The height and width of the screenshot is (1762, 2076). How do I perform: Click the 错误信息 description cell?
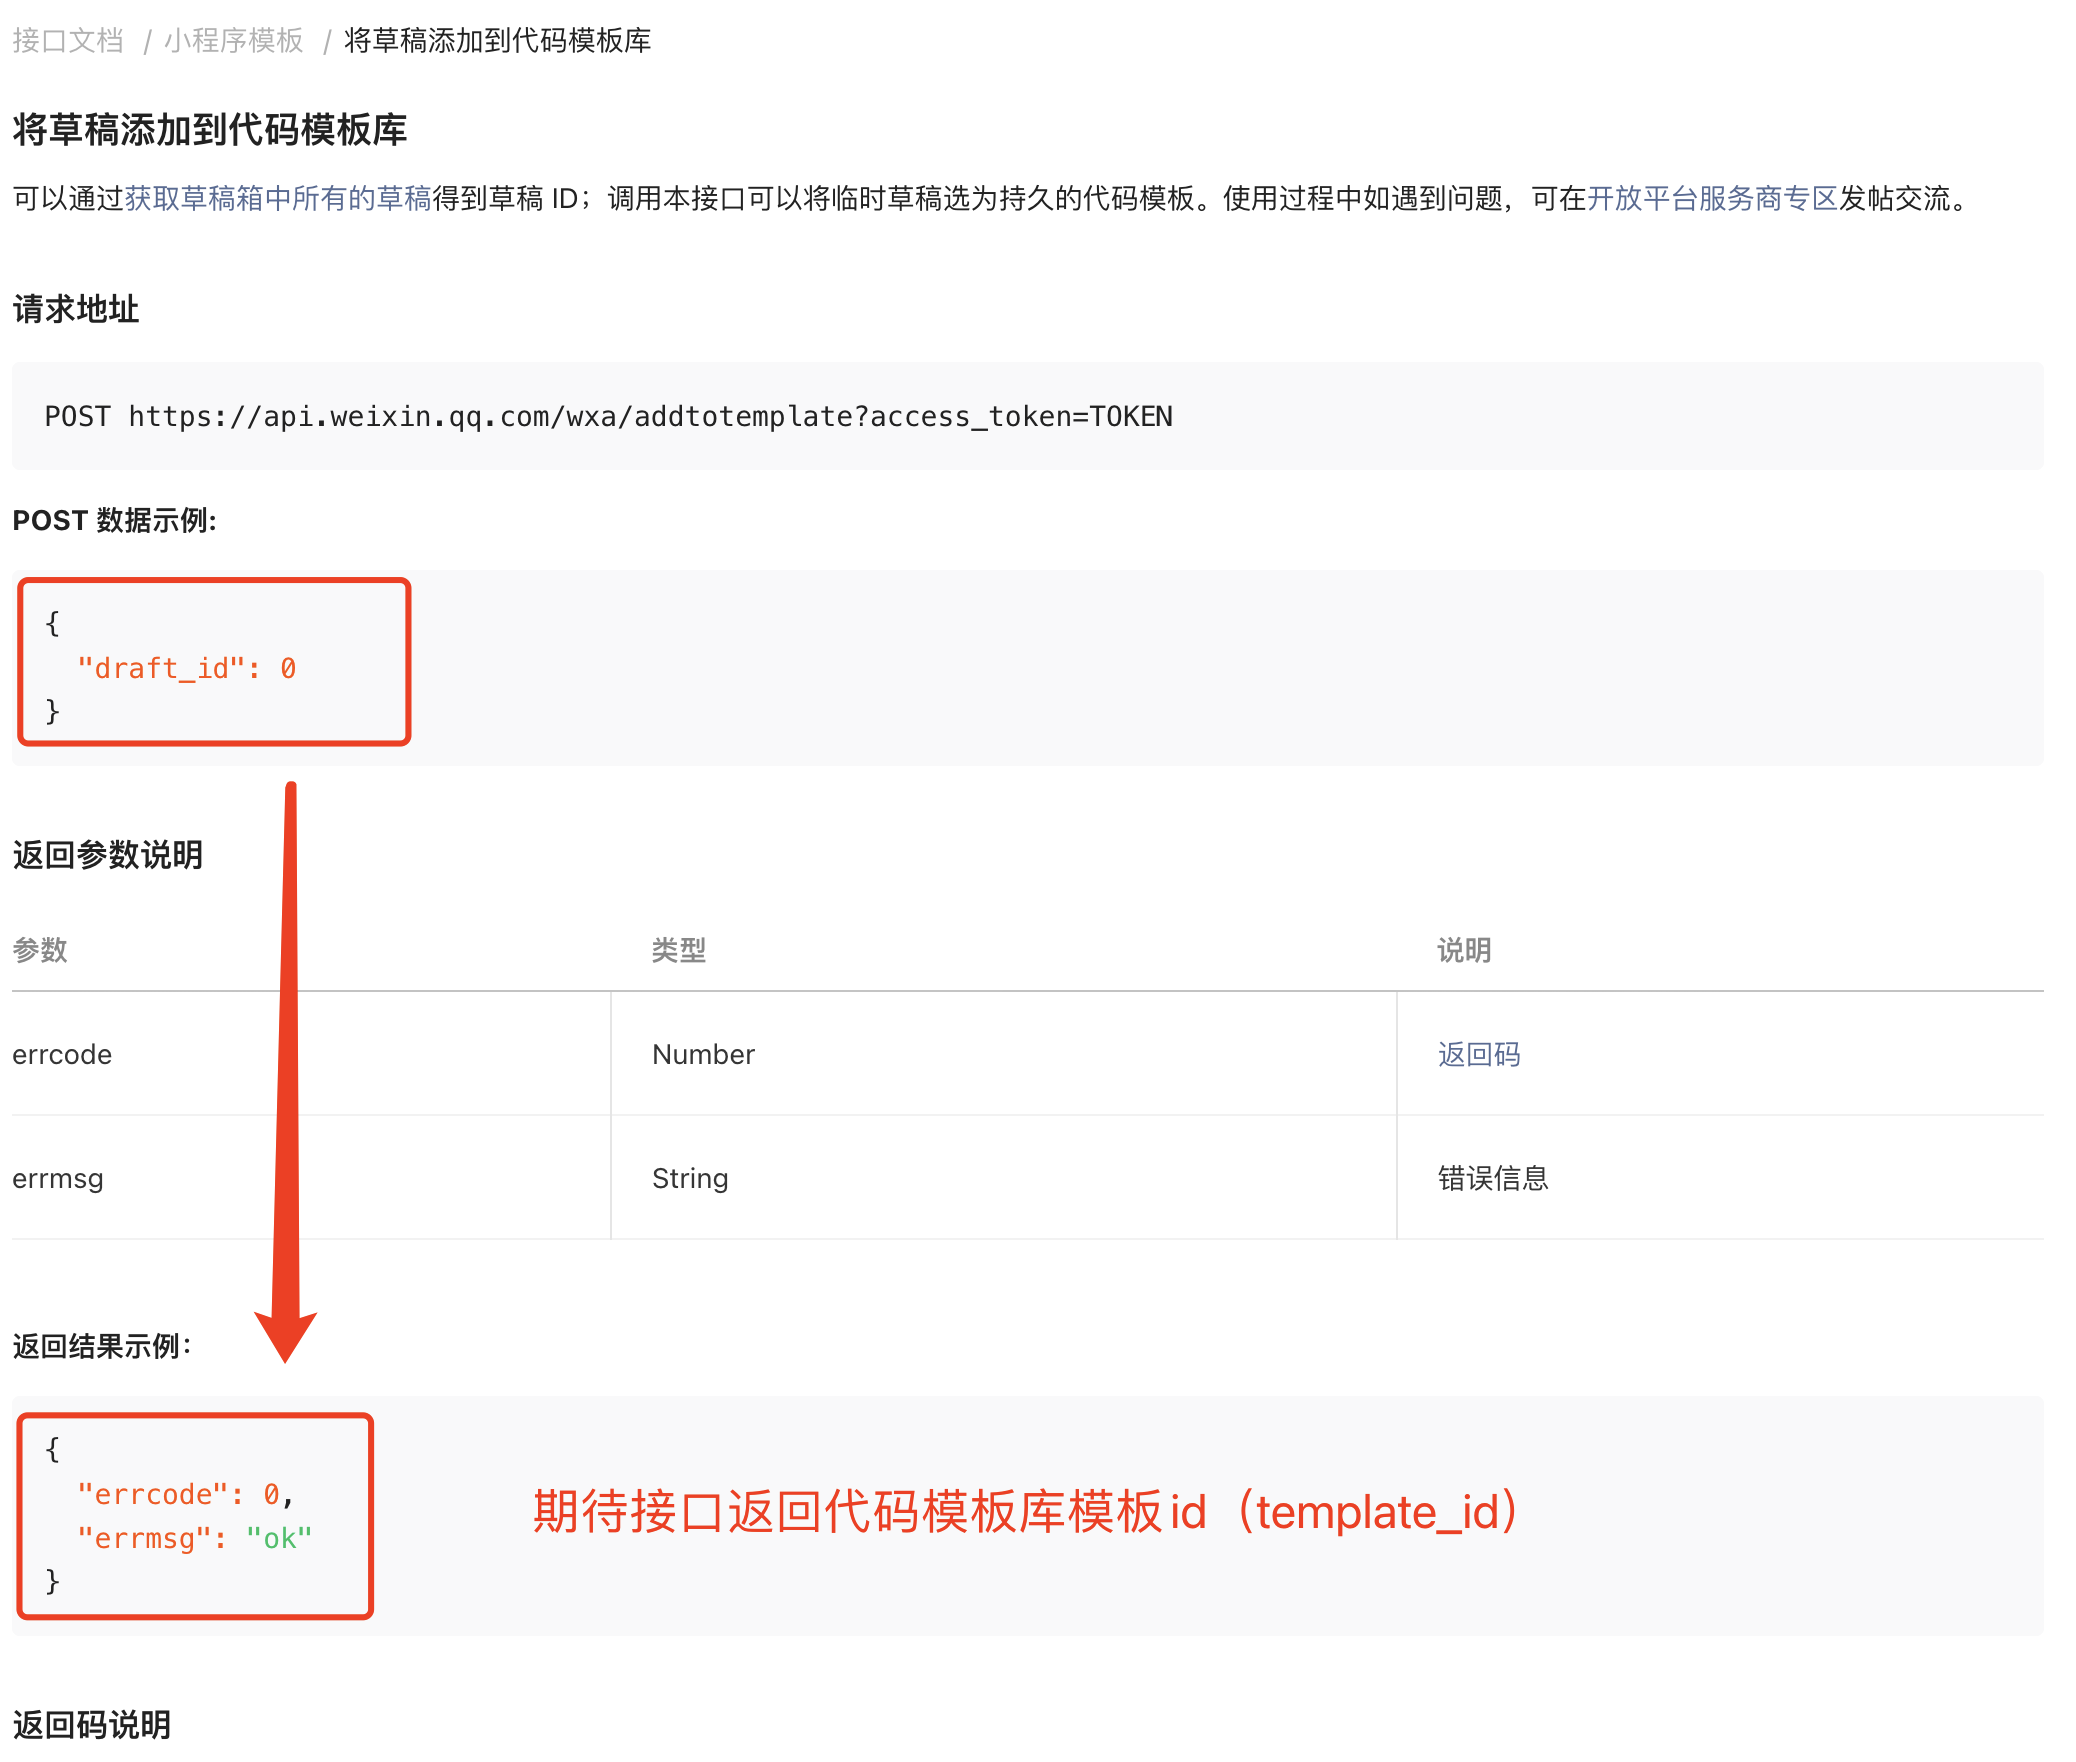click(1492, 1178)
